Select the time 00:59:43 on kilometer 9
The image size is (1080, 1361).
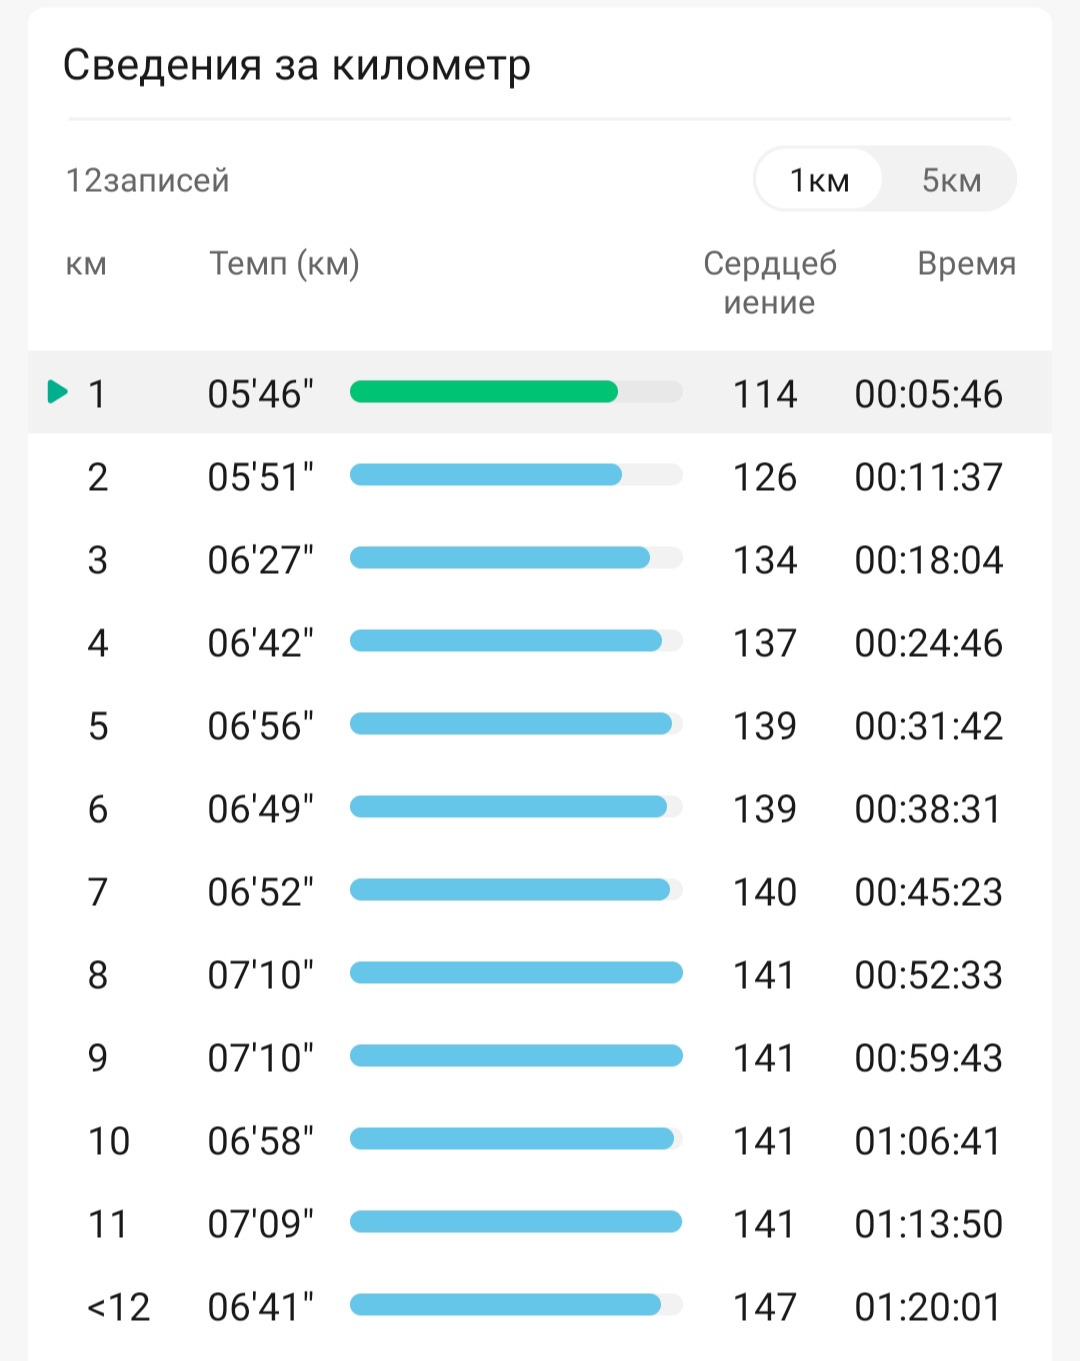point(928,1058)
